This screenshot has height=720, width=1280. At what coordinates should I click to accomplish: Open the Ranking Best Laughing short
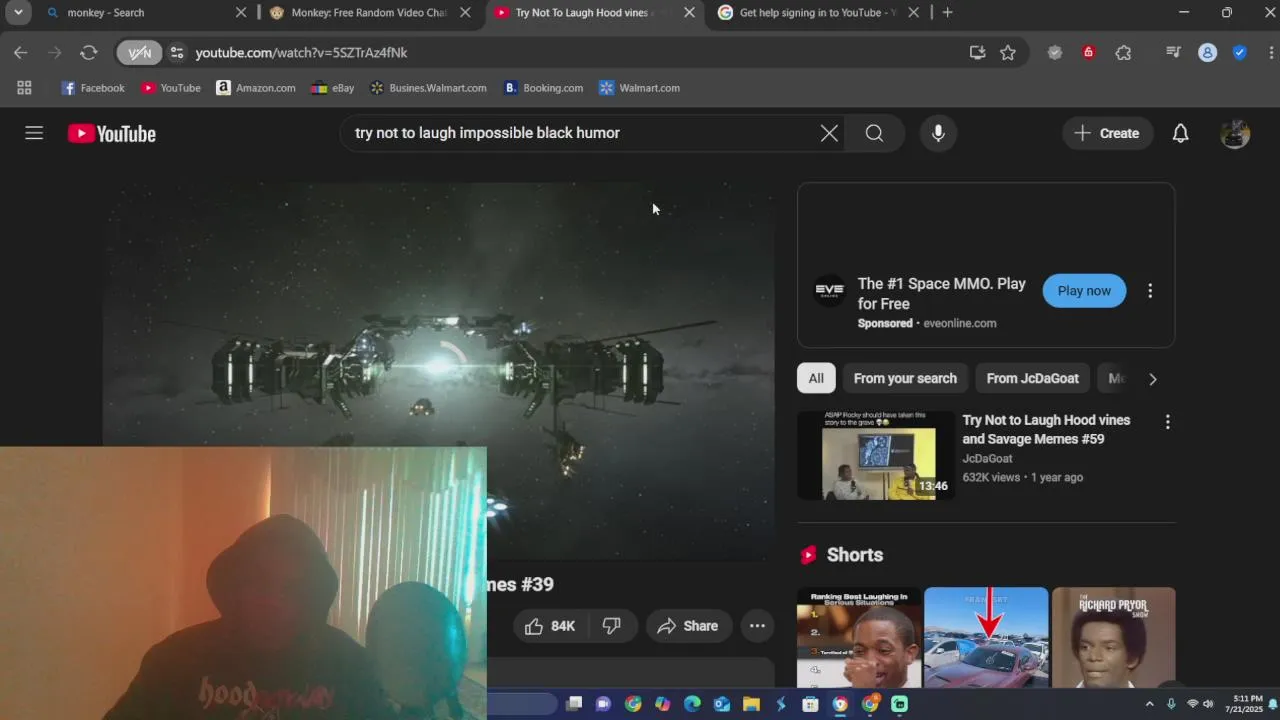pyautogui.click(x=860, y=637)
